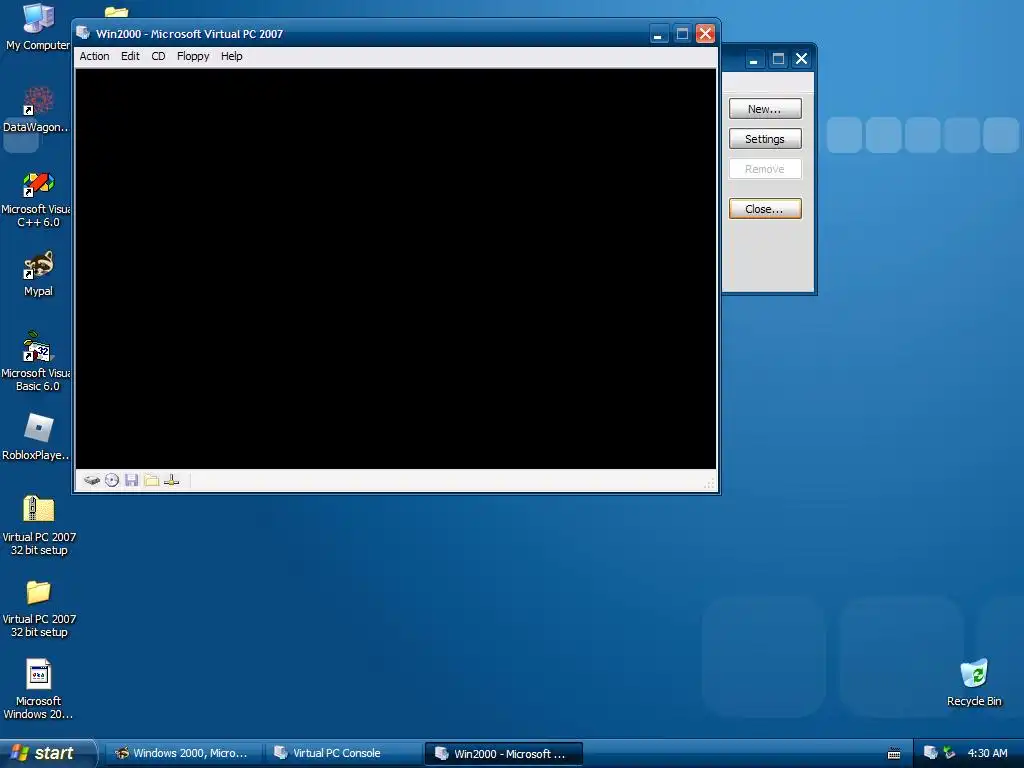Click Settings in Virtual PC Console
The image size is (1024, 768).
pyautogui.click(x=765, y=139)
